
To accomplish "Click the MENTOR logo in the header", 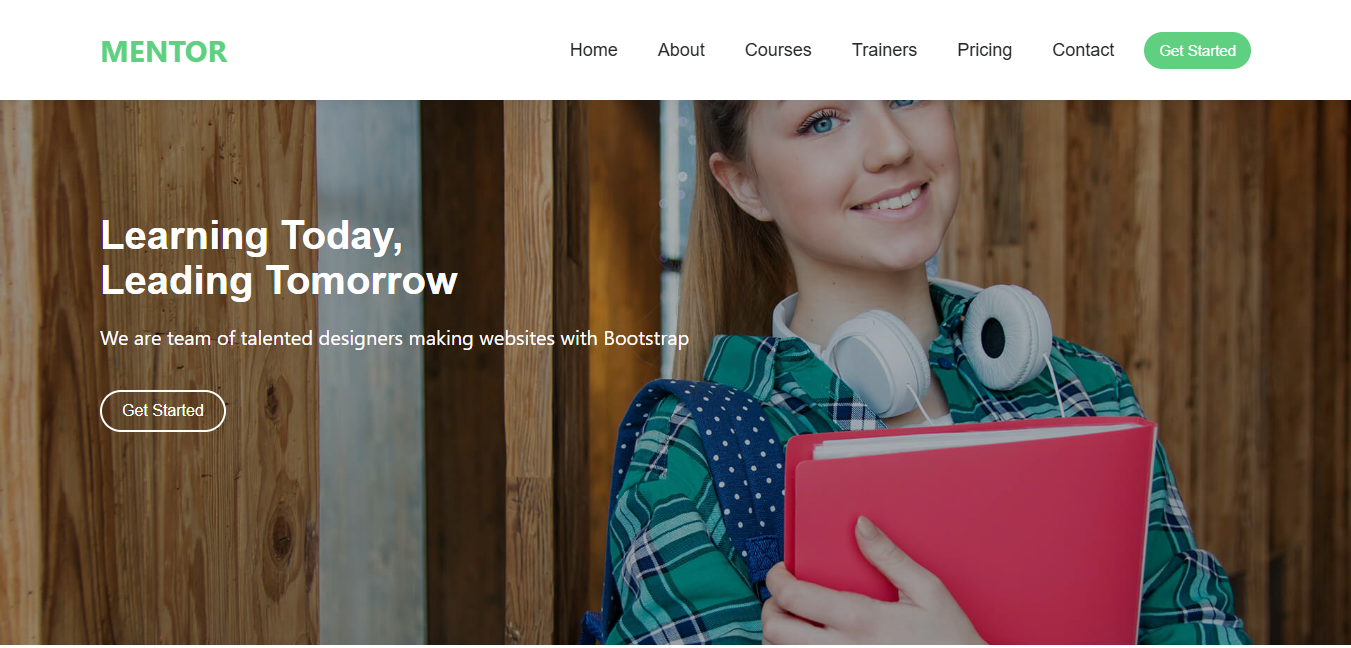I will (164, 51).
